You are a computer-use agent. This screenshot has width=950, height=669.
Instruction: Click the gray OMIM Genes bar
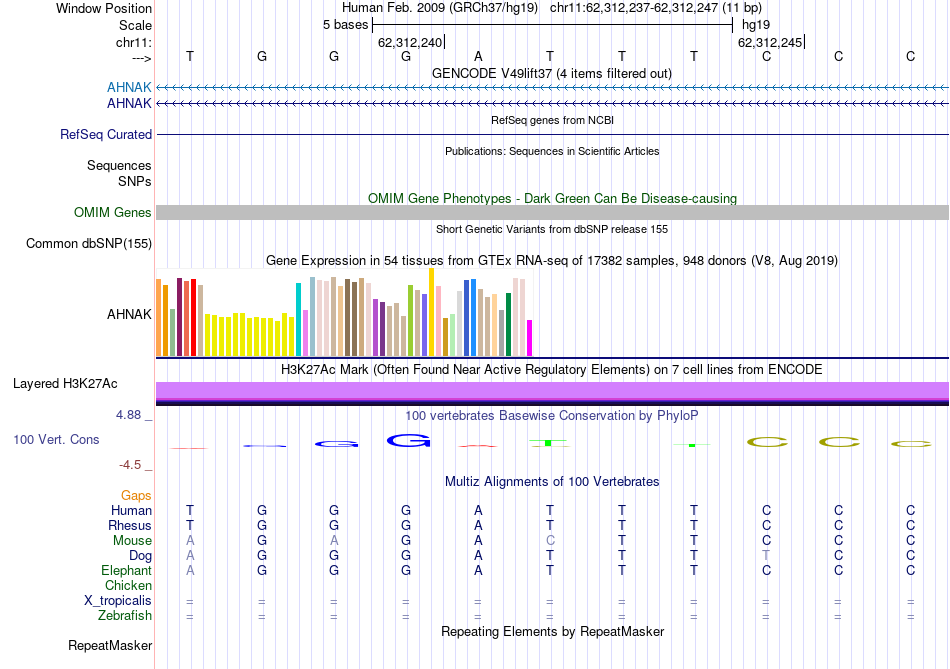[553, 212]
